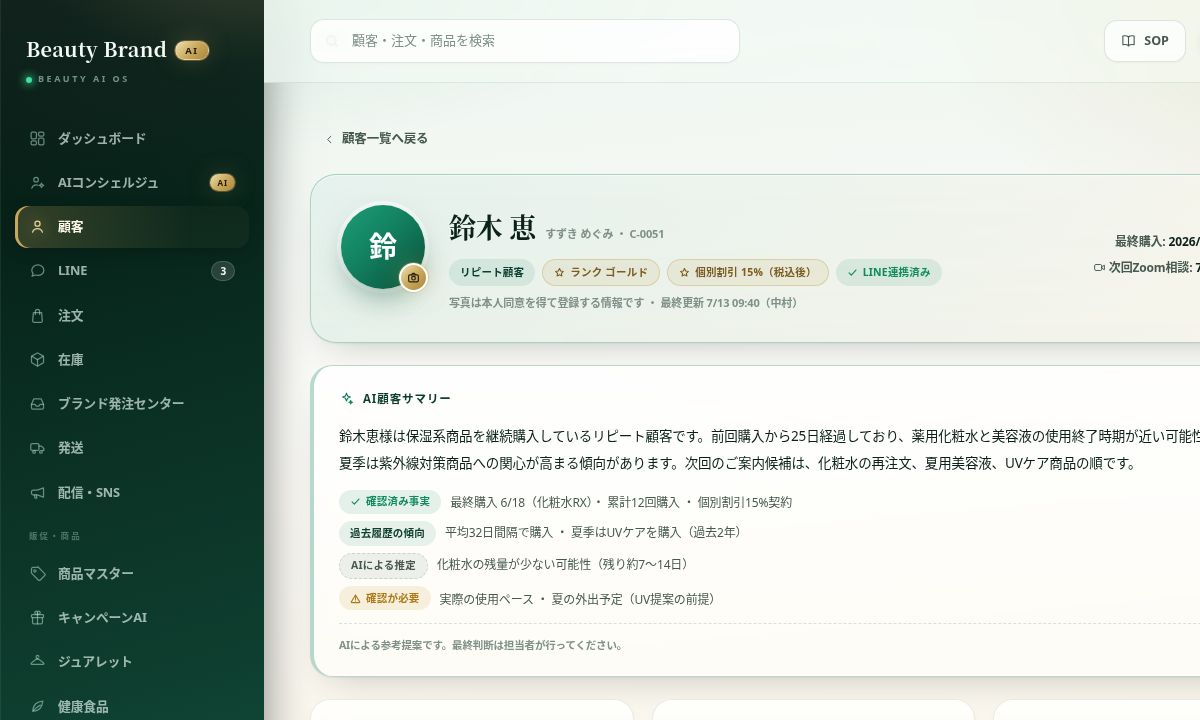Click the checkmark in 確認済み事実 tag
The image size is (1200, 720).
tap(355, 502)
